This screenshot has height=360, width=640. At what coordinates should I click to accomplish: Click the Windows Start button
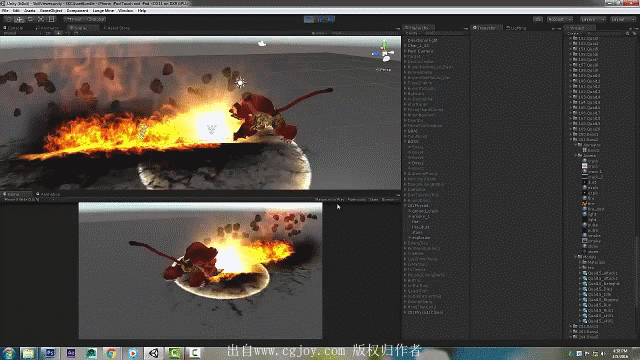pos(8,353)
